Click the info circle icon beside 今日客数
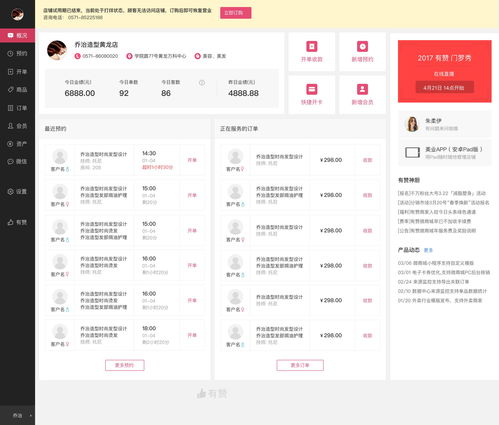Screen dimensions: 499x425 click(x=202, y=82)
